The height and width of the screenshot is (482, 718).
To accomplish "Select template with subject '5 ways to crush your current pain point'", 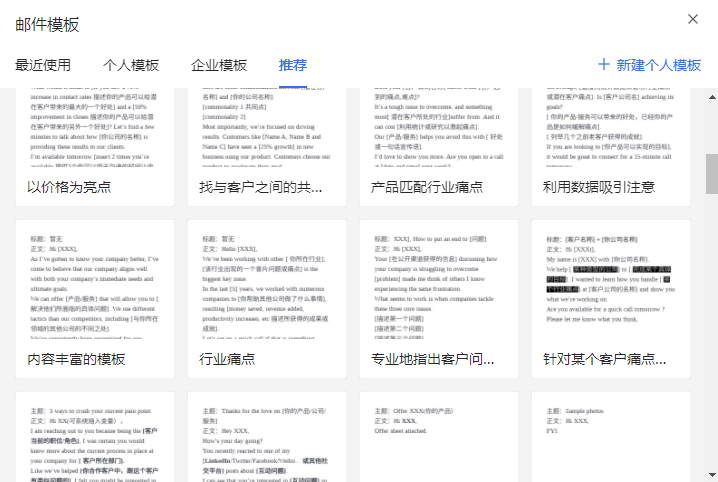I will coord(95,437).
